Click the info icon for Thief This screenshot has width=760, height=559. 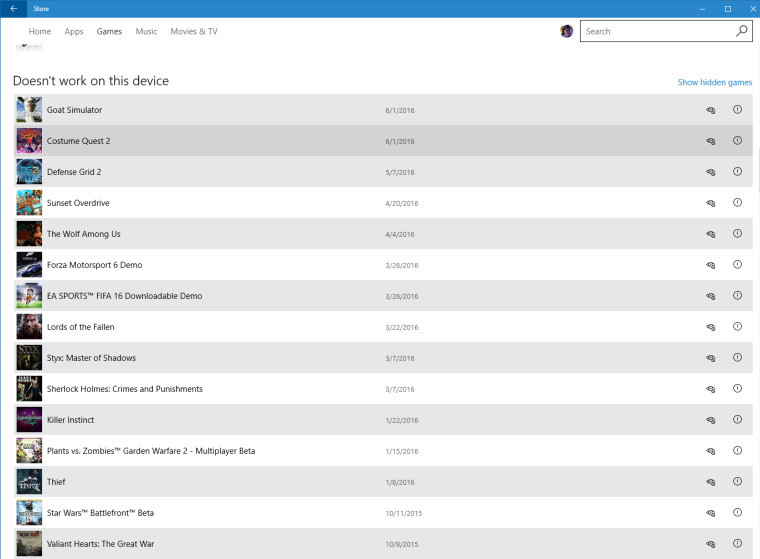(737, 482)
